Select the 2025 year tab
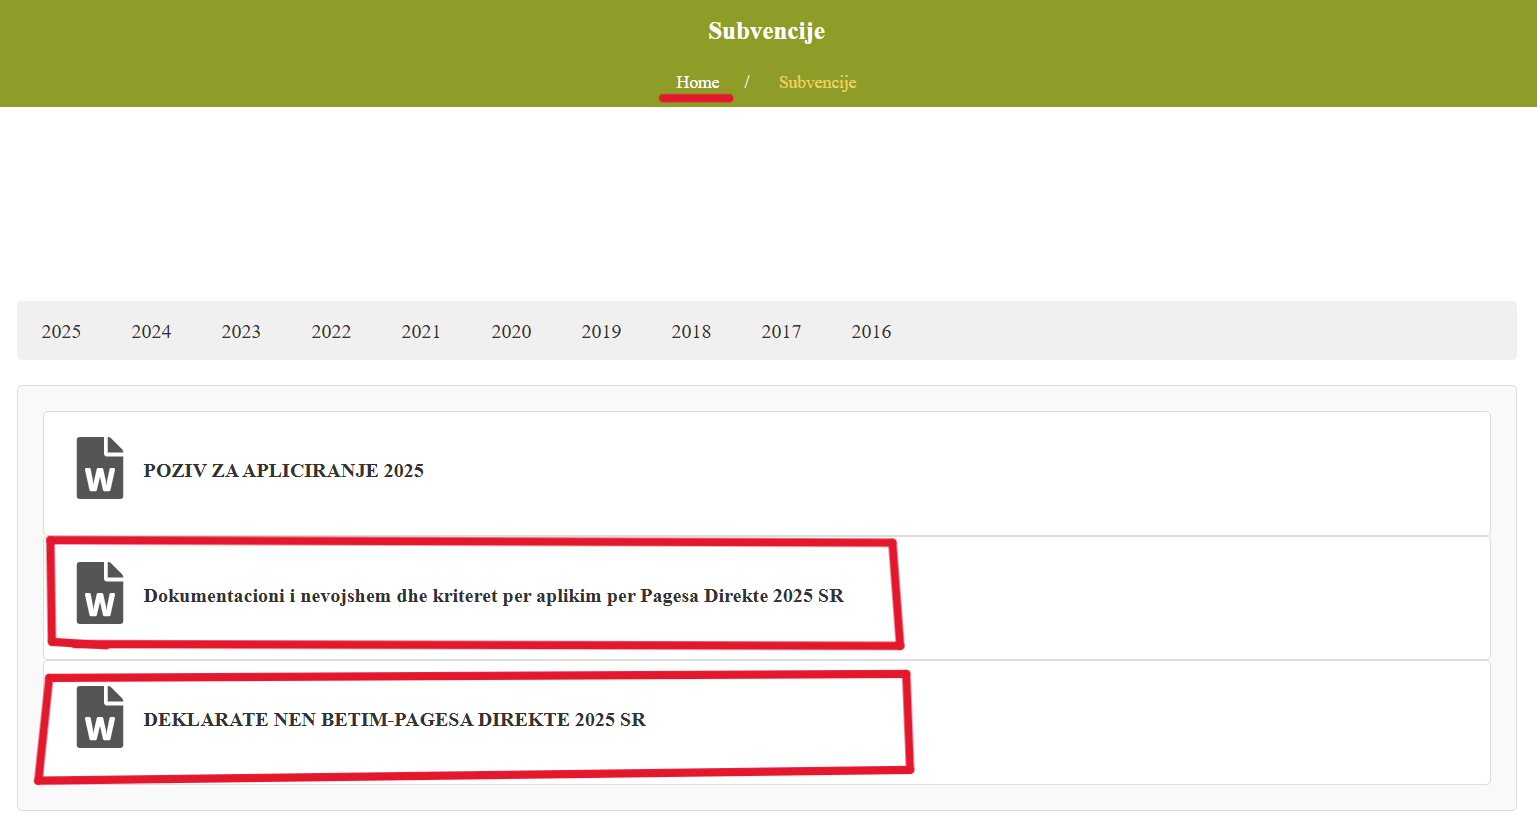The width and height of the screenshot is (1537, 827). tap(61, 331)
